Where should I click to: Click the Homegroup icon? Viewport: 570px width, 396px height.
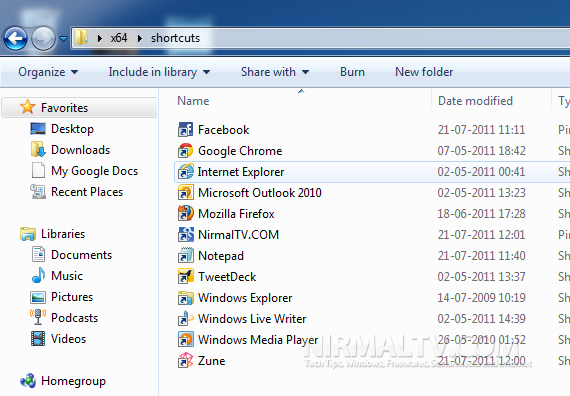point(28,381)
